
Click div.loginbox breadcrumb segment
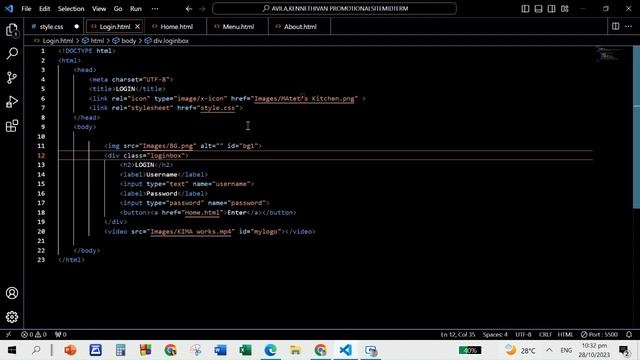(171, 41)
